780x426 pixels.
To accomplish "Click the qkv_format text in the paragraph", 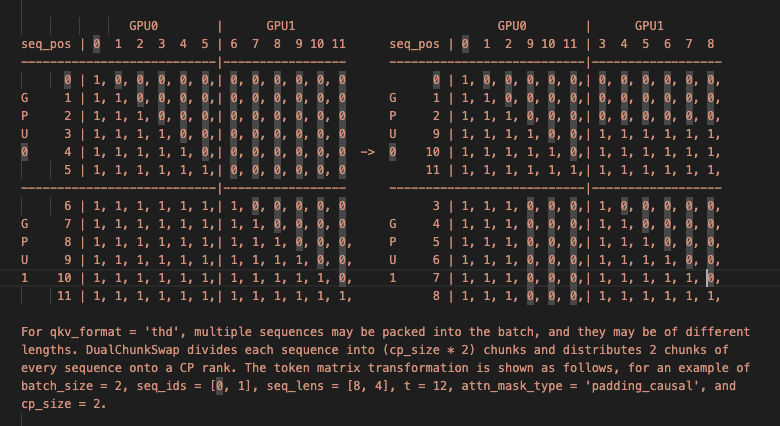I will (84, 330).
